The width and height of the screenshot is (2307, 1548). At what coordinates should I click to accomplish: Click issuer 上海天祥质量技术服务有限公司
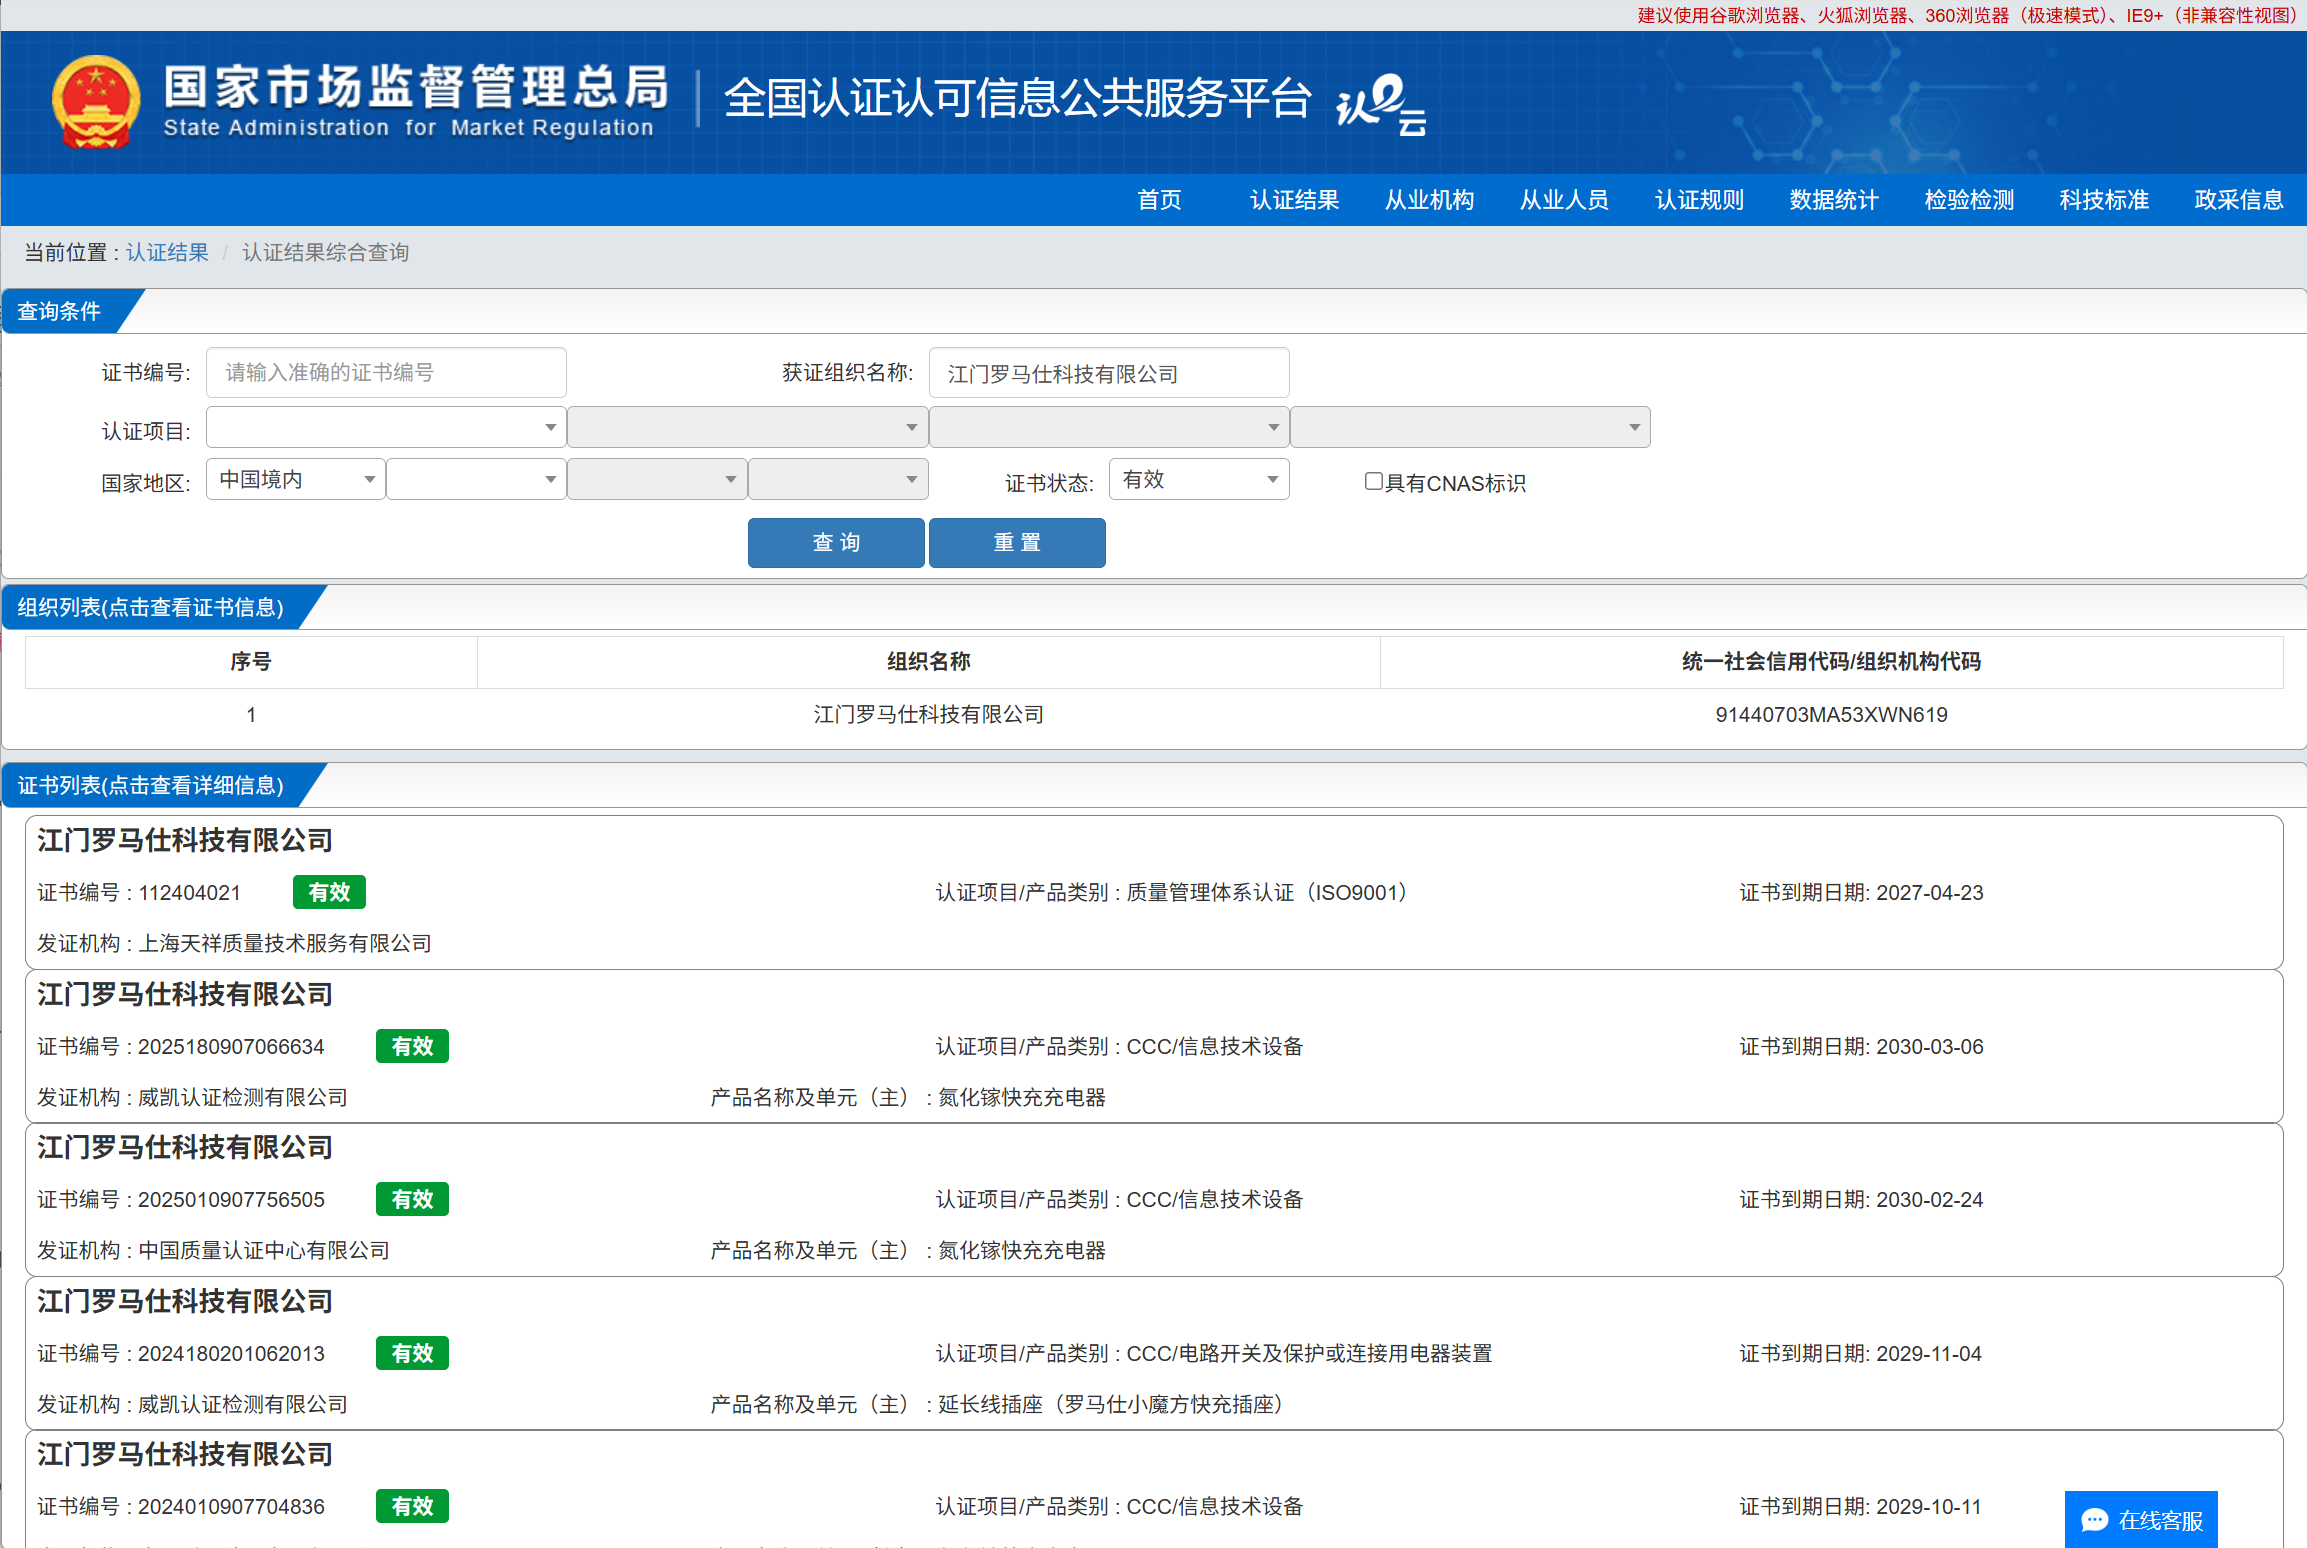284,943
